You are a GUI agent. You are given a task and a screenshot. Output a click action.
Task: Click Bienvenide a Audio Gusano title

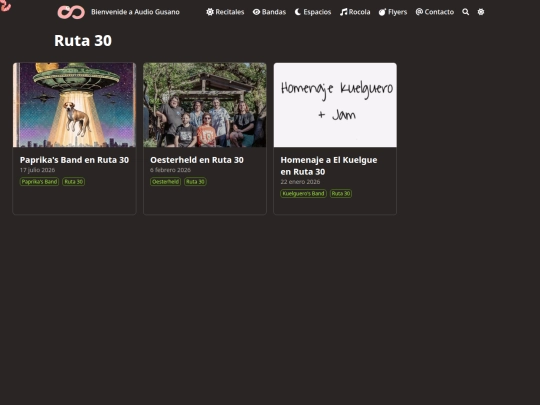click(x=135, y=12)
